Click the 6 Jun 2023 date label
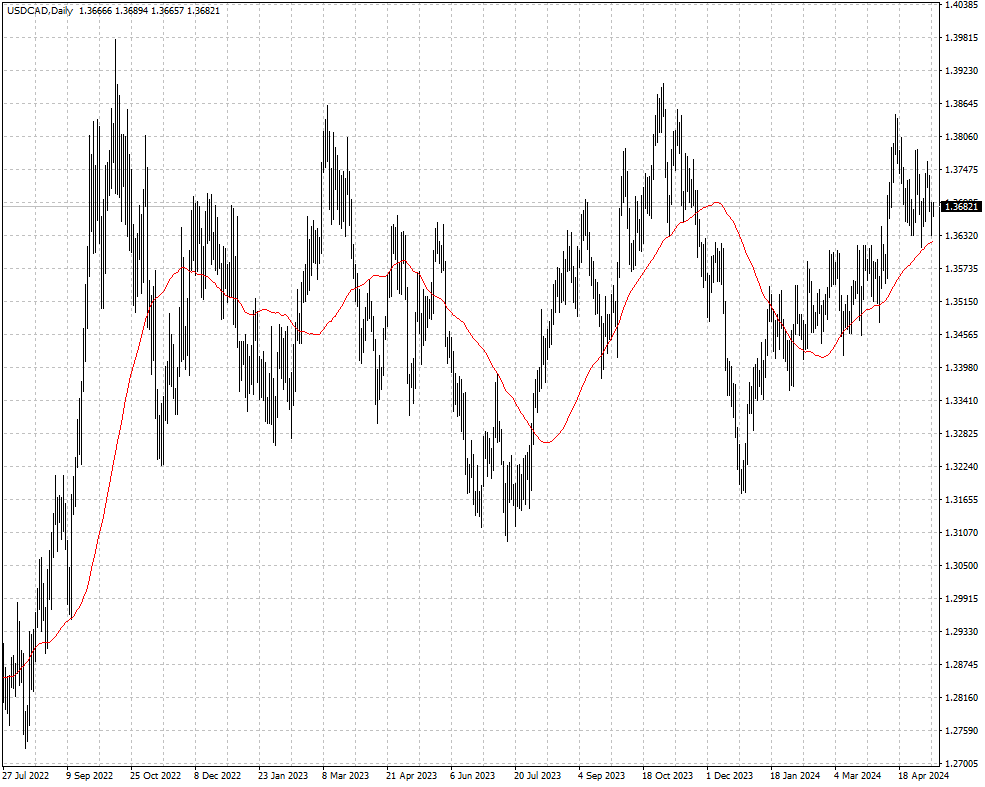Screen dimensions: 985x787 pos(472,776)
